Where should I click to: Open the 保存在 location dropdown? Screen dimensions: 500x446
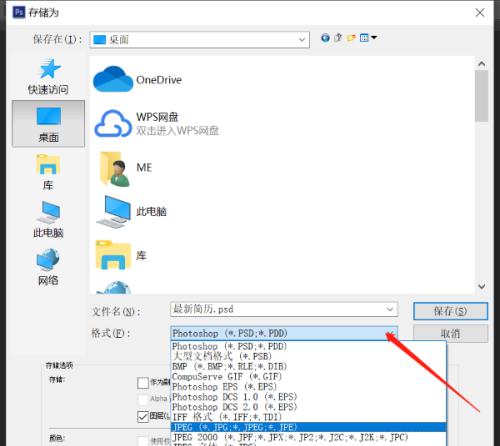[x=200, y=40]
